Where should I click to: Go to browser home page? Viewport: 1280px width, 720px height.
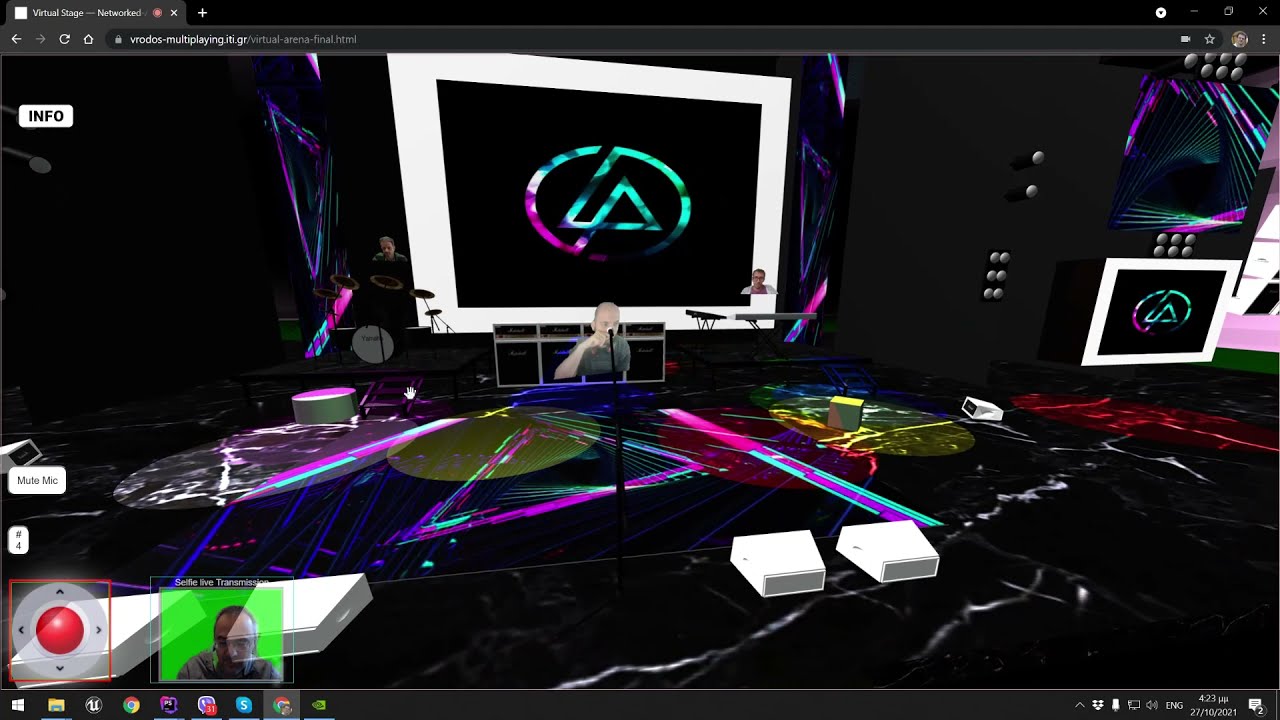coord(88,39)
